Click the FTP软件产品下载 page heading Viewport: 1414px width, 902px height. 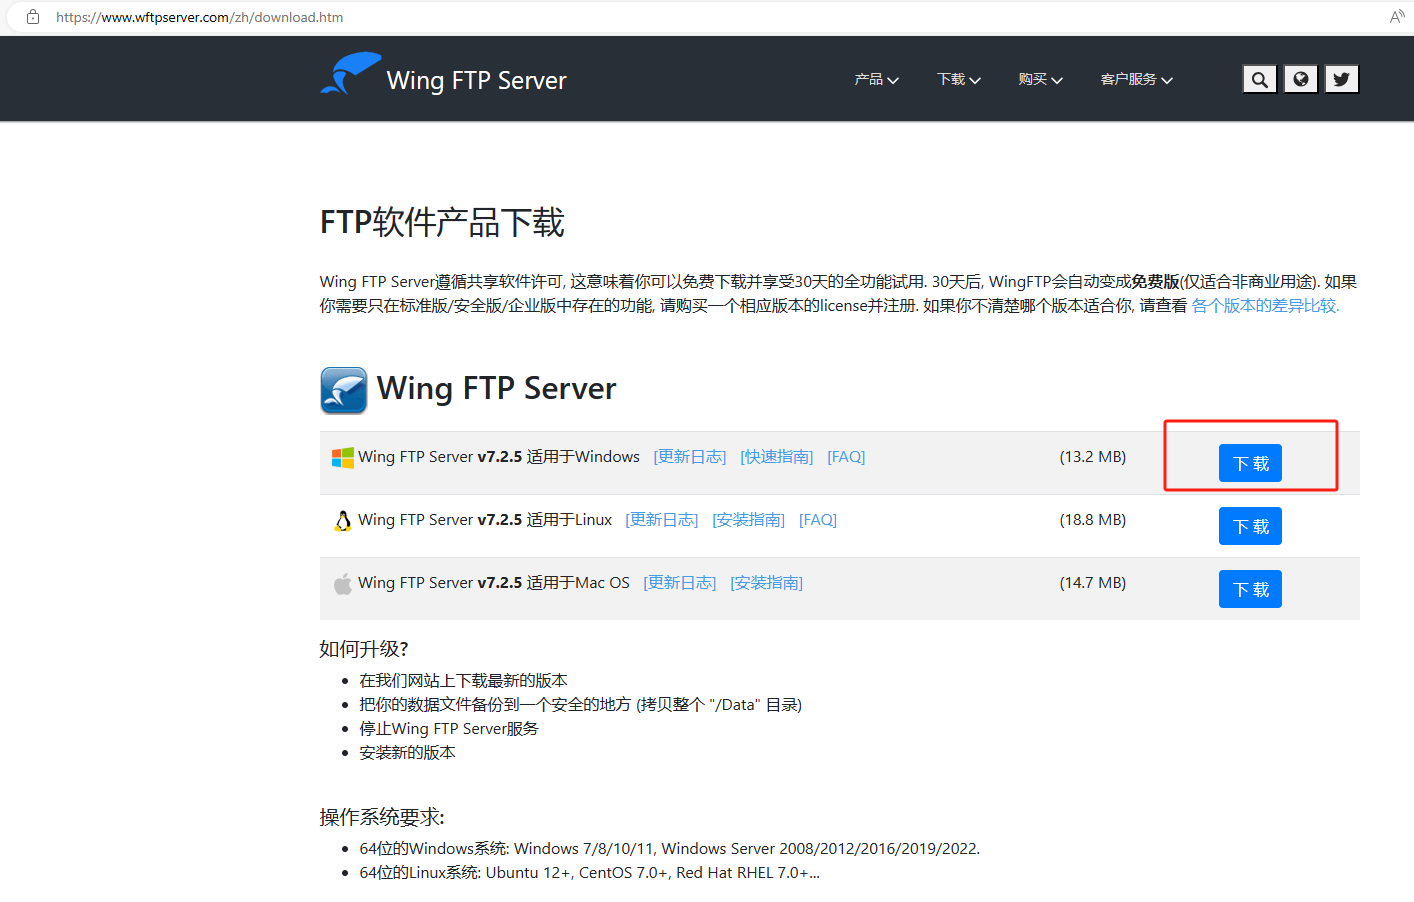pyautogui.click(x=442, y=222)
